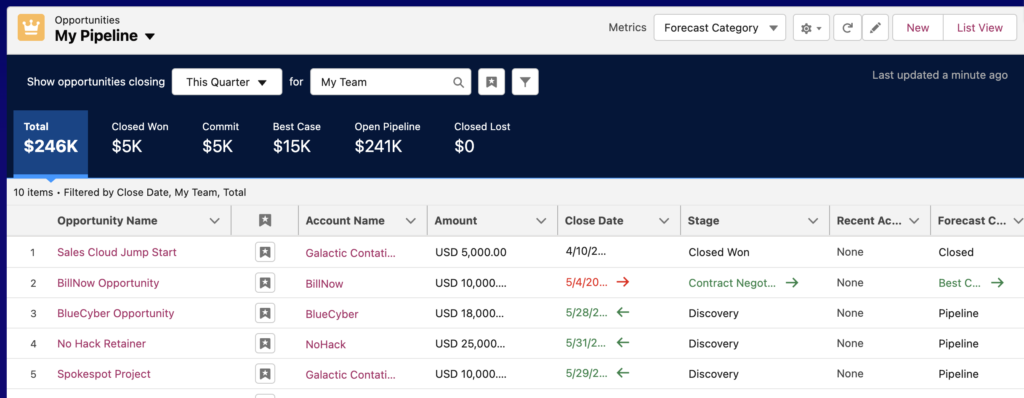Open the BillNow account link
This screenshot has width=1024, height=398.
pyautogui.click(x=324, y=284)
